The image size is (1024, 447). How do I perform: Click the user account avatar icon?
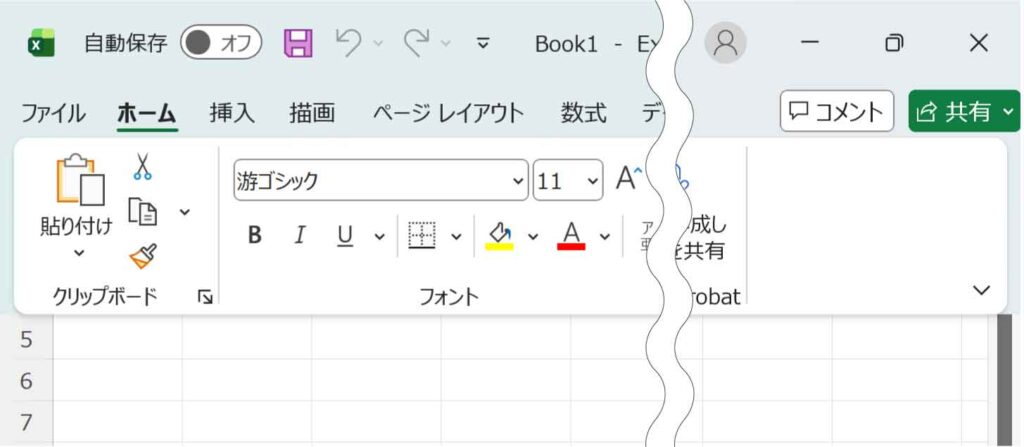tap(725, 43)
